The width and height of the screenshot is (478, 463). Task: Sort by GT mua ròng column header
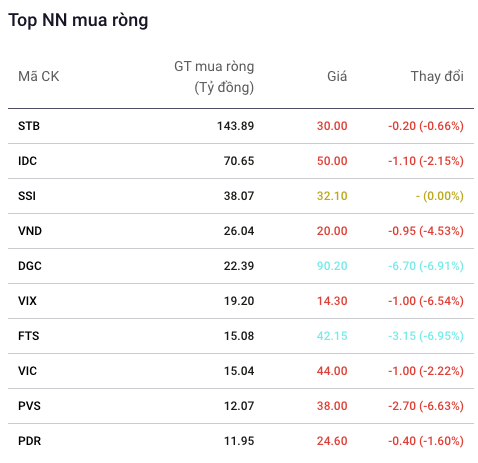pos(214,77)
